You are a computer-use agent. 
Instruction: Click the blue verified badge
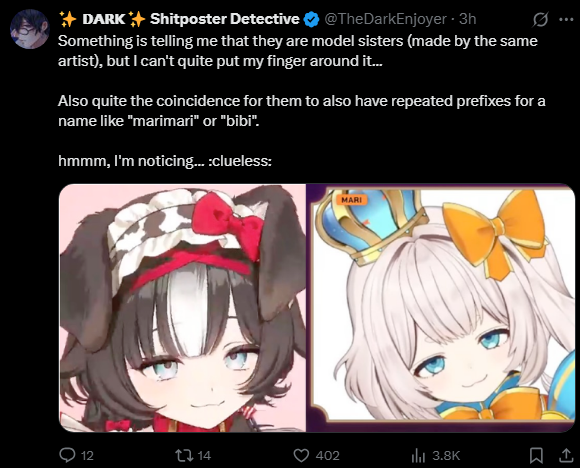pyautogui.click(x=311, y=19)
